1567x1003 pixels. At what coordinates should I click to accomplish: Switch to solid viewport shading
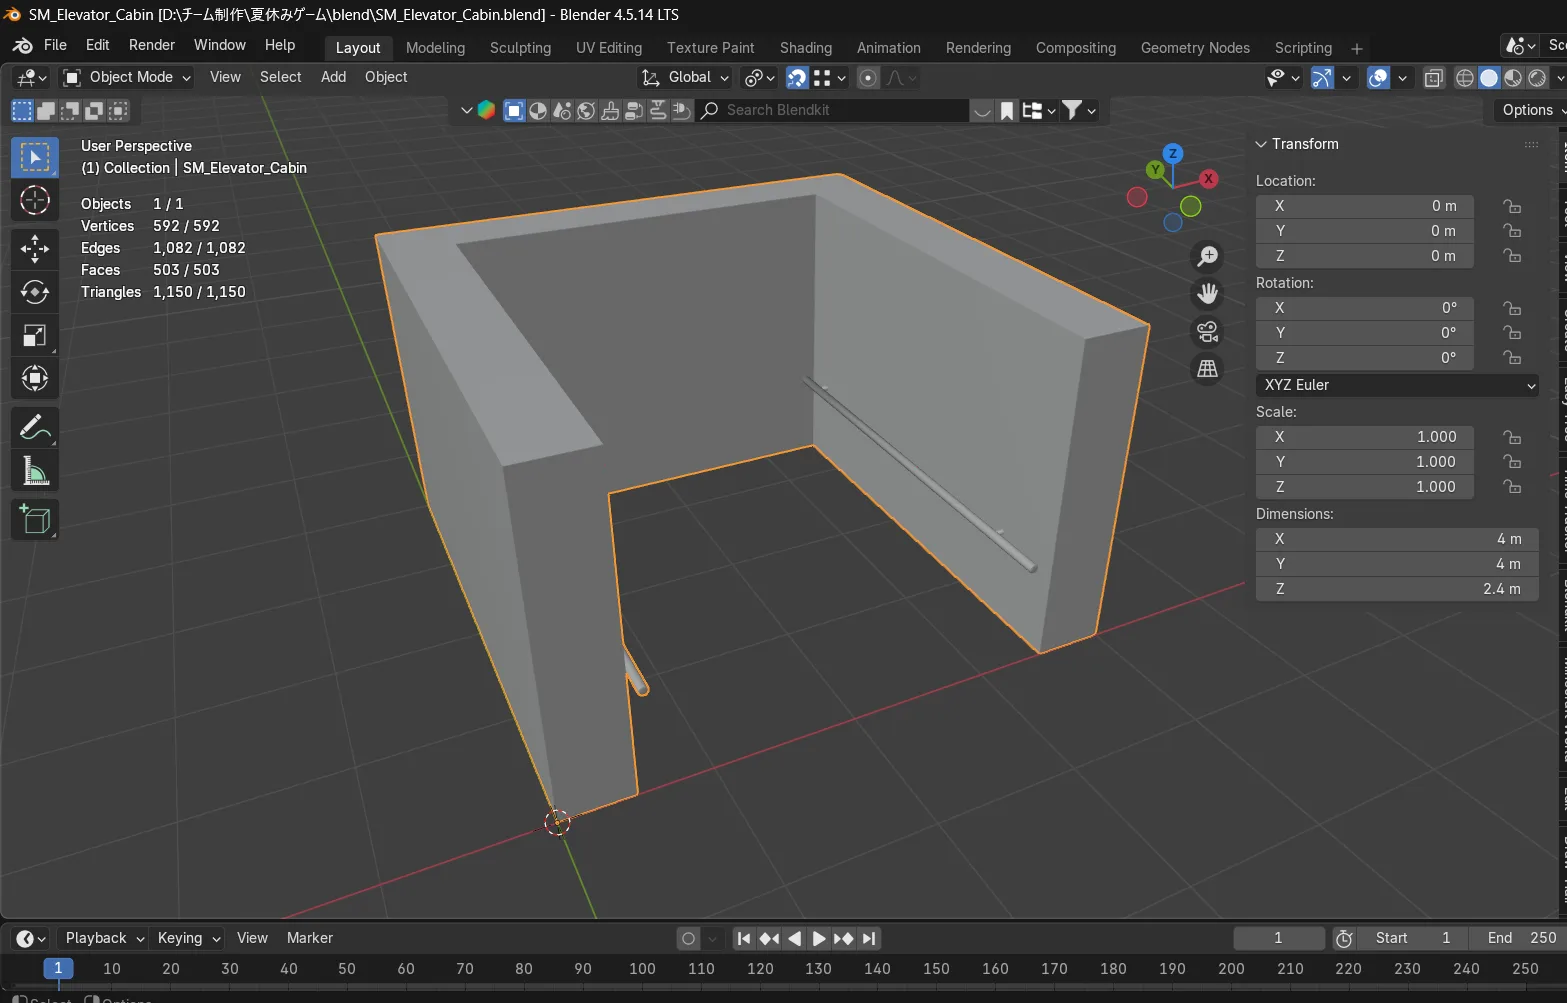[x=1489, y=78]
